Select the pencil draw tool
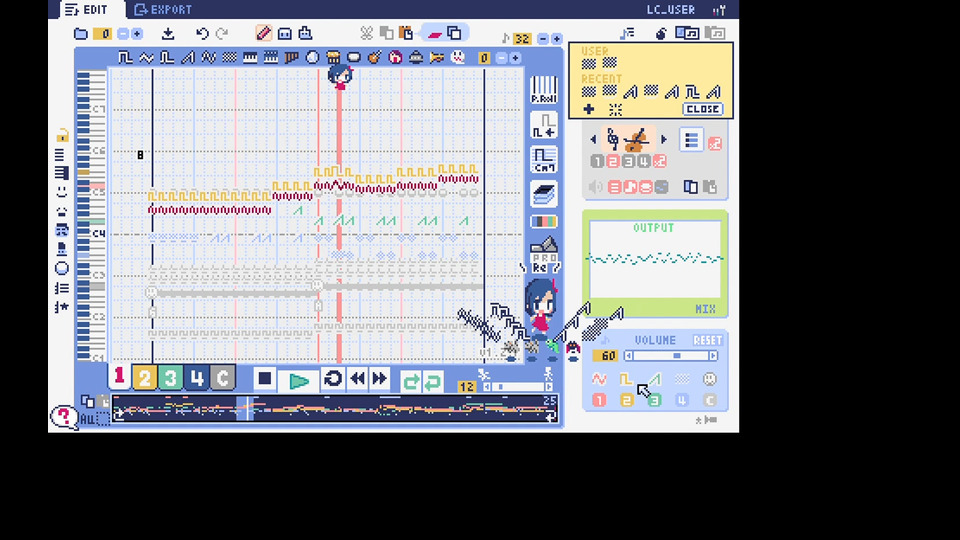The width and height of the screenshot is (960, 540). (x=263, y=33)
